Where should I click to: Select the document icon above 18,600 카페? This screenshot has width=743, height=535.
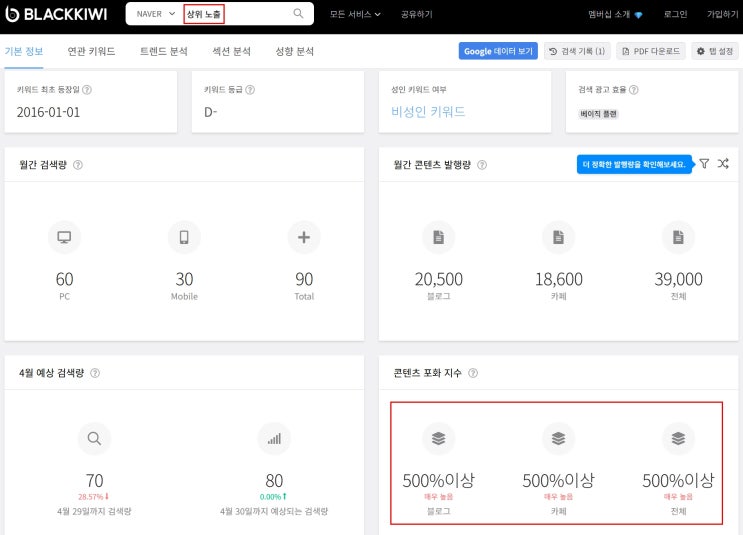tap(559, 237)
